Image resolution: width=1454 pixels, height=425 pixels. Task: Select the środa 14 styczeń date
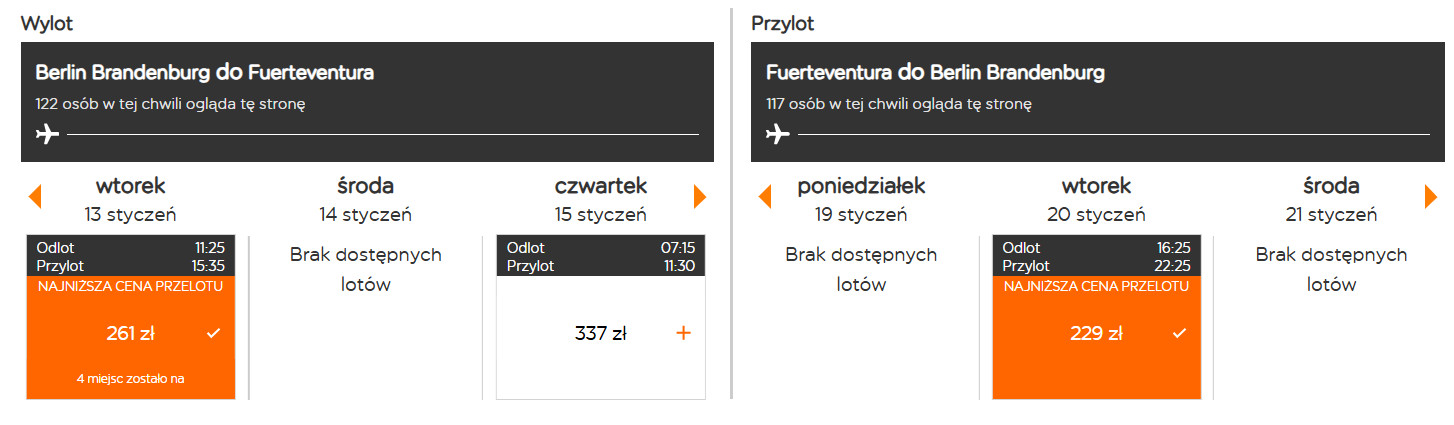pos(365,199)
